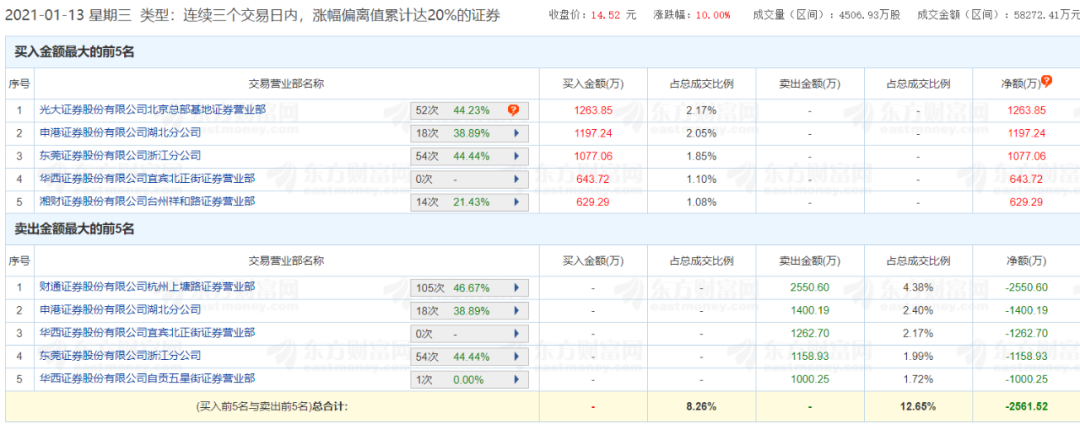This screenshot has width=1080, height=424.
Task: Click the 105次 46.67% stats box for 财通证券
Action: [458, 287]
